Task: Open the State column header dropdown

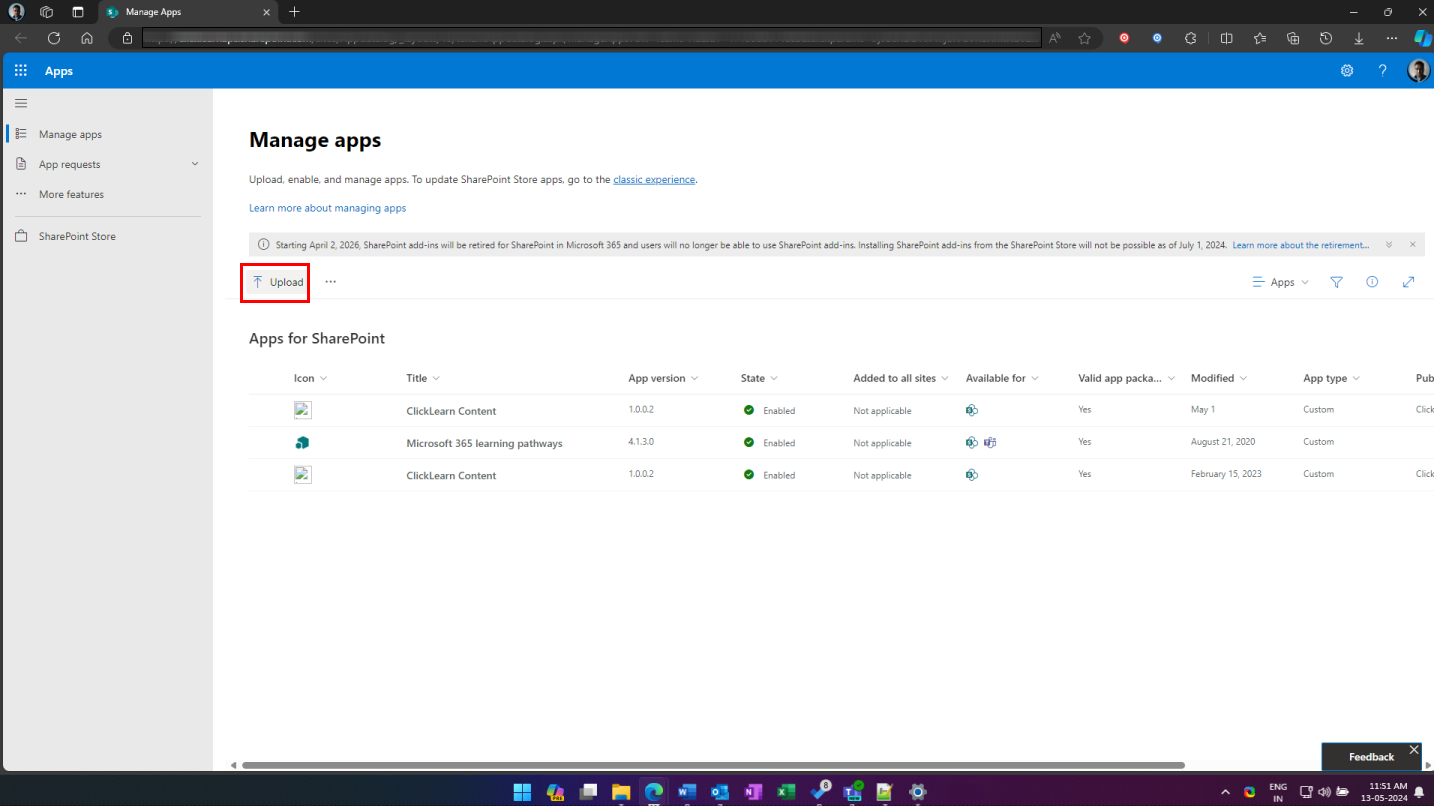Action: [x=759, y=378]
